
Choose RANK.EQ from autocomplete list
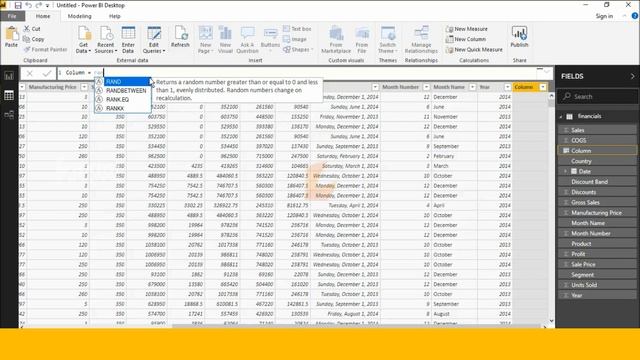coord(122,100)
